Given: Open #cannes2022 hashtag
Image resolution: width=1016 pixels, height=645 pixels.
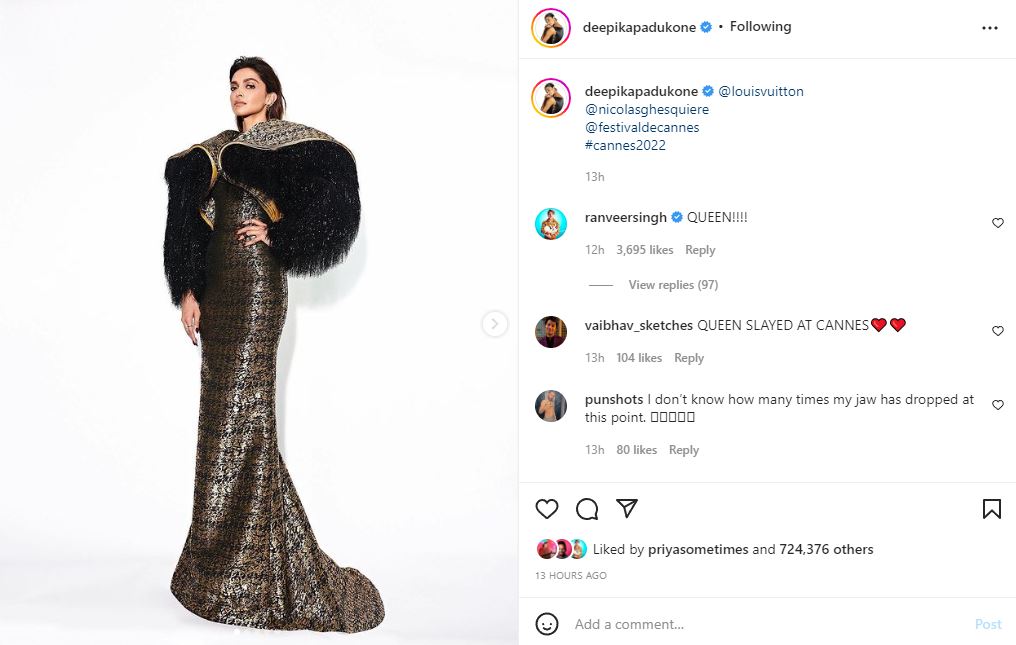Looking at the screenshot, I should point(625,145).
